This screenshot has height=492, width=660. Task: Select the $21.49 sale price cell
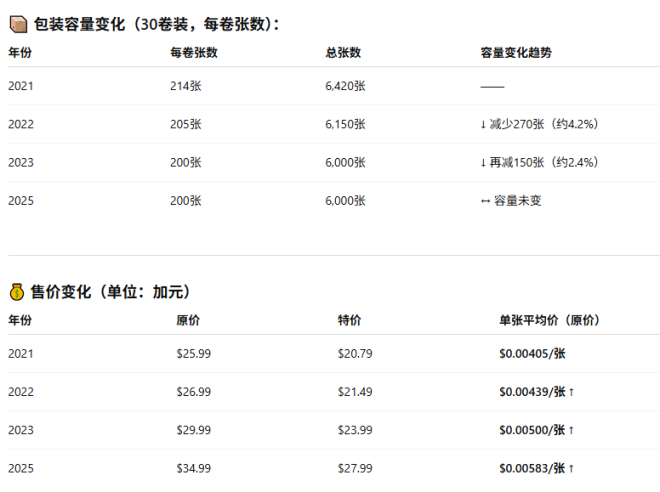click(x=355, y=392)
